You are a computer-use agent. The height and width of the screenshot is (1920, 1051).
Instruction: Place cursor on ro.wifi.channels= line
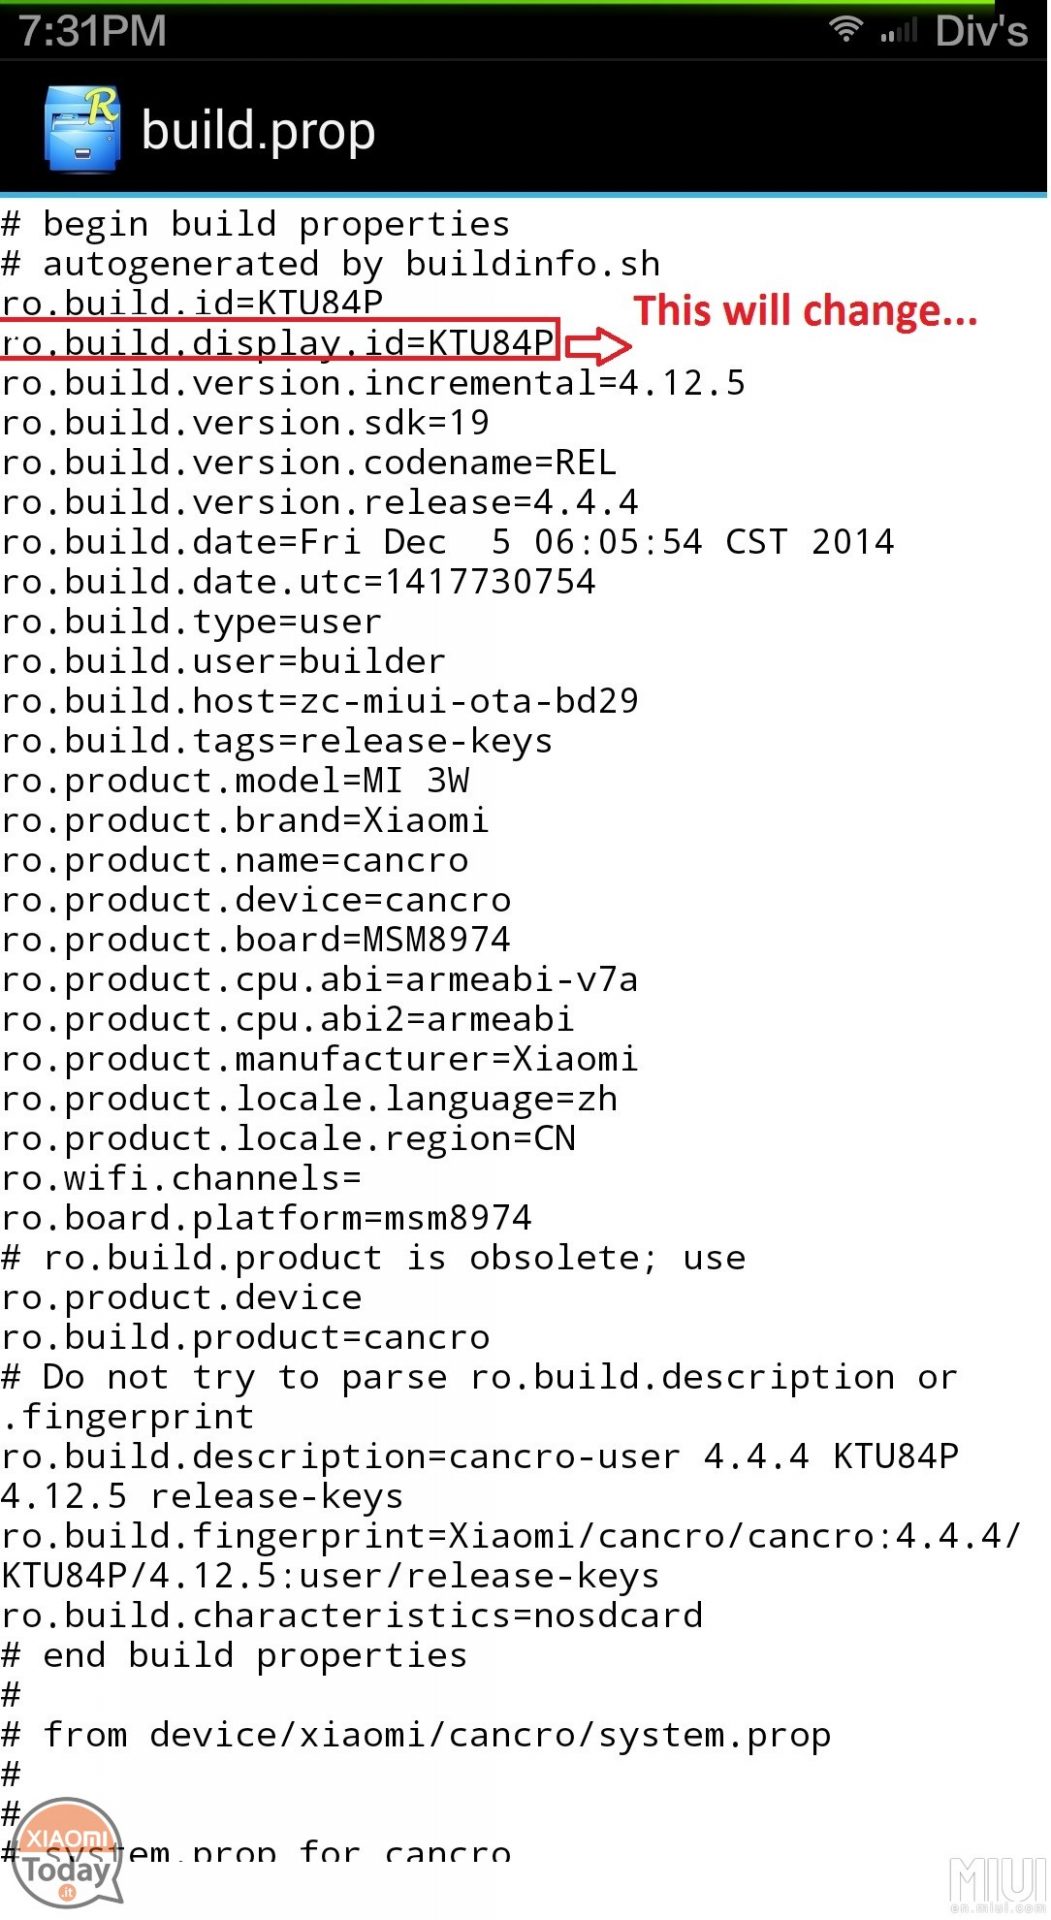click(181, 1178)
